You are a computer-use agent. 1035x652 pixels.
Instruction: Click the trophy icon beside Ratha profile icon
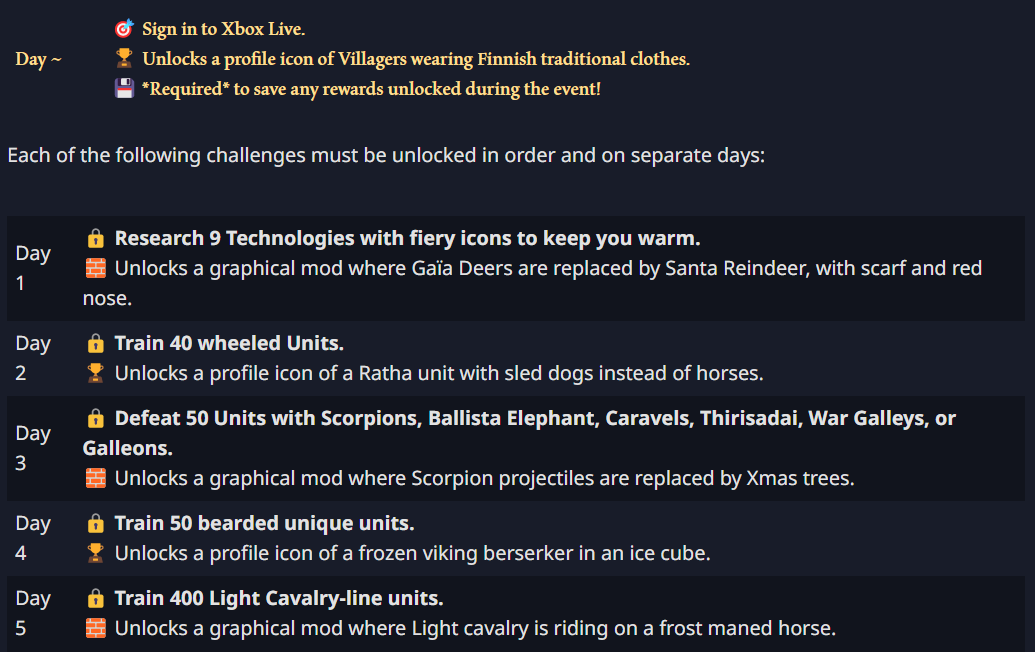point(96,374)
